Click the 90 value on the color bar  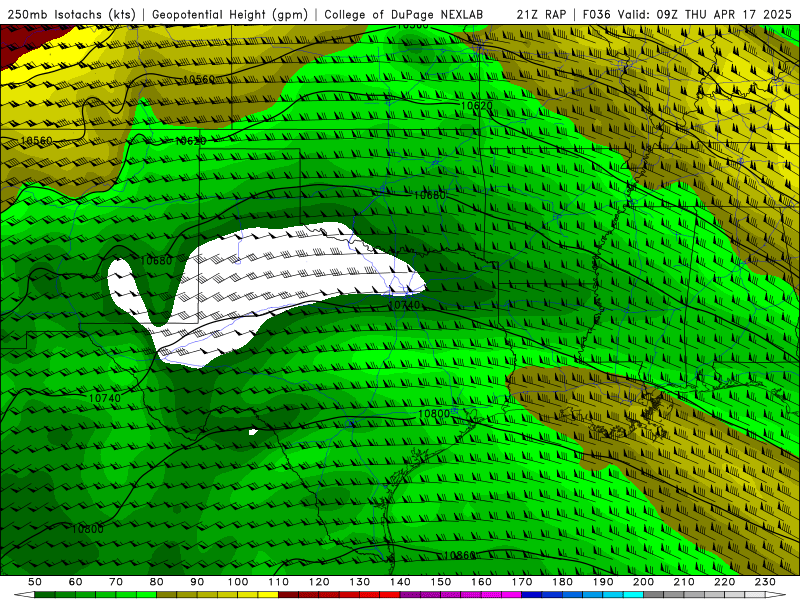197,582
